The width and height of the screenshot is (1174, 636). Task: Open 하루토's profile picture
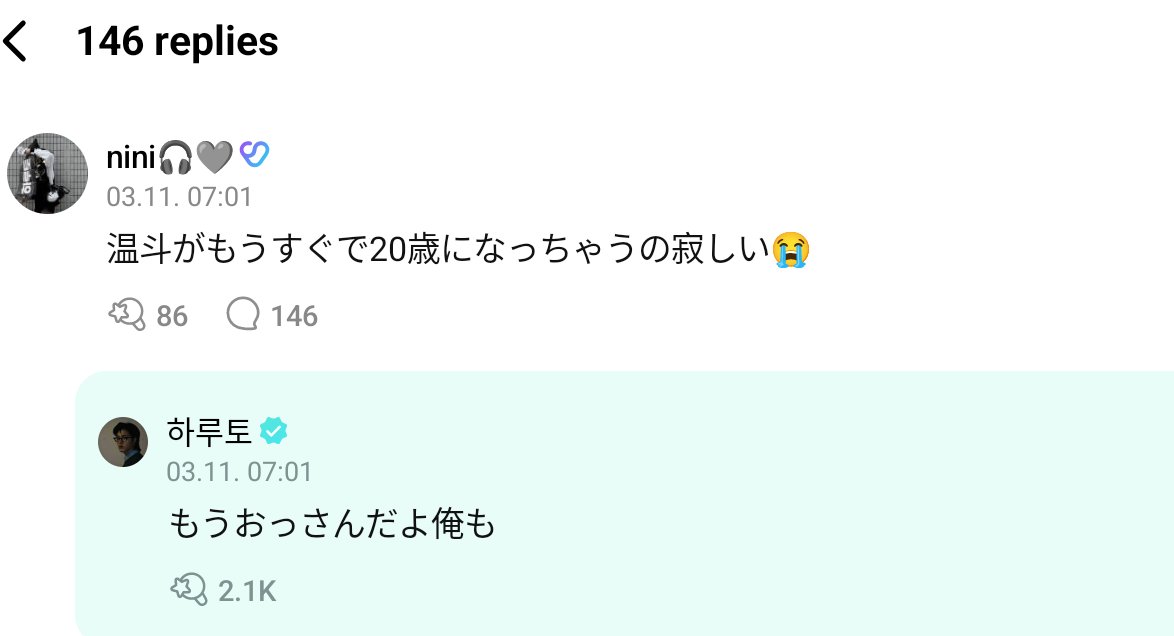pyautogui.click(x=123, y=442)
